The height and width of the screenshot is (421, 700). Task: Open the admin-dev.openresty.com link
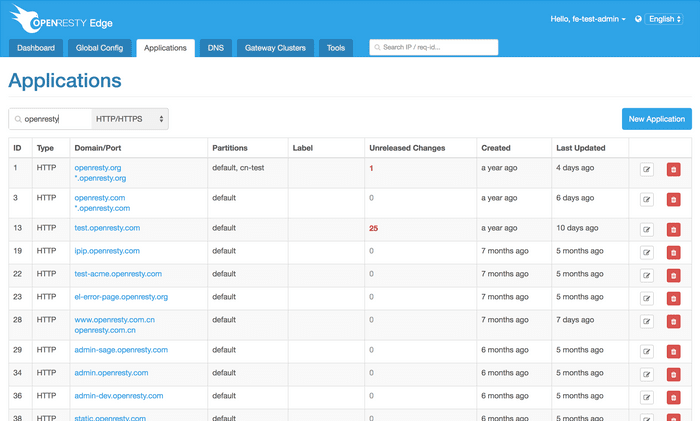[x=119, y=396]
